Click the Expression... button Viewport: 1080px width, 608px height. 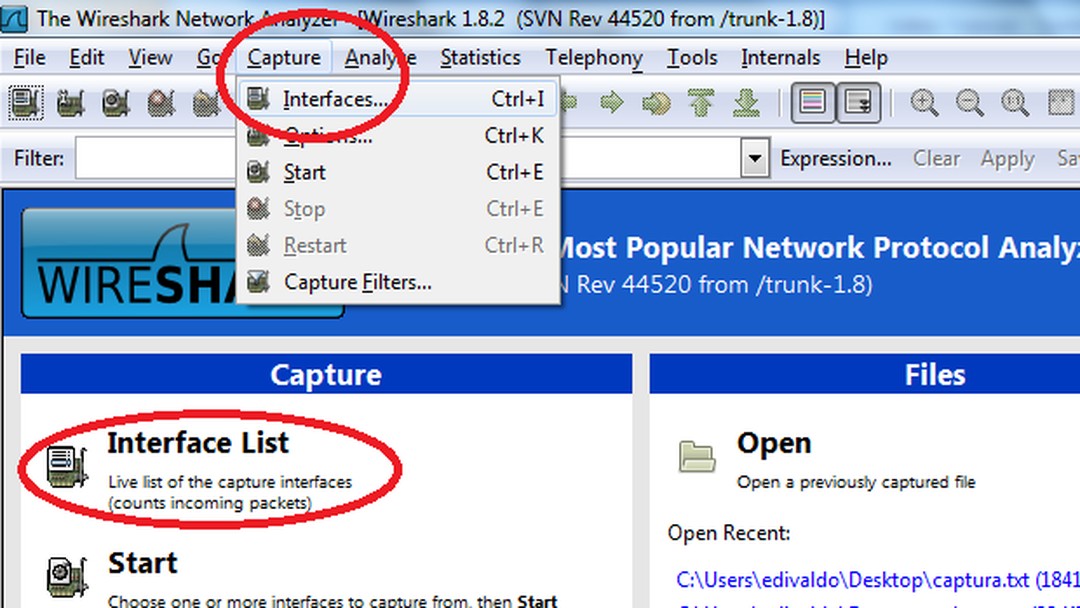coord(835,159)
